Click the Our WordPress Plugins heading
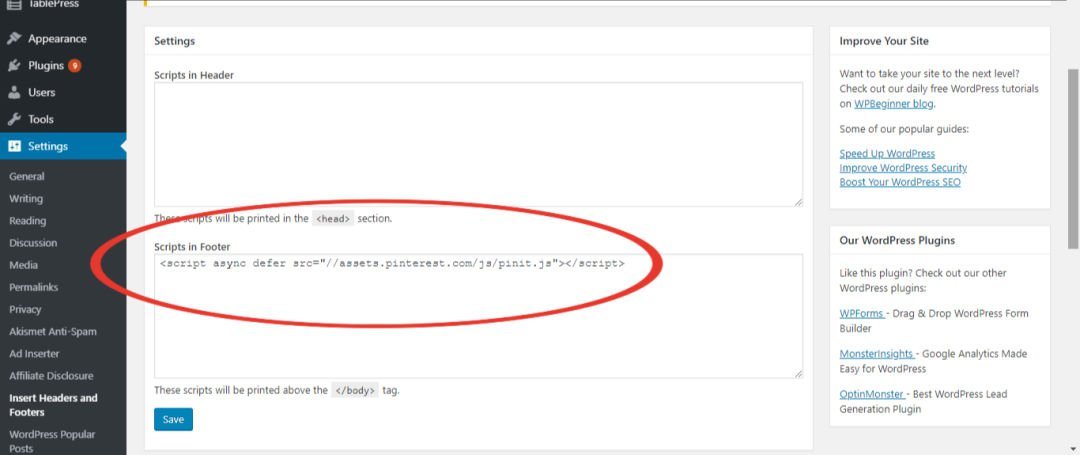Image resolution: width=1080 pixels, height=455 pixels. [x=897, y=241]
